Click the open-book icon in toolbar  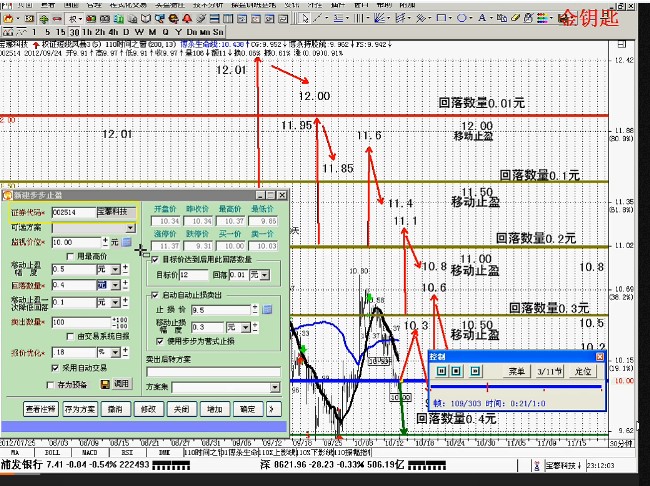146,19
